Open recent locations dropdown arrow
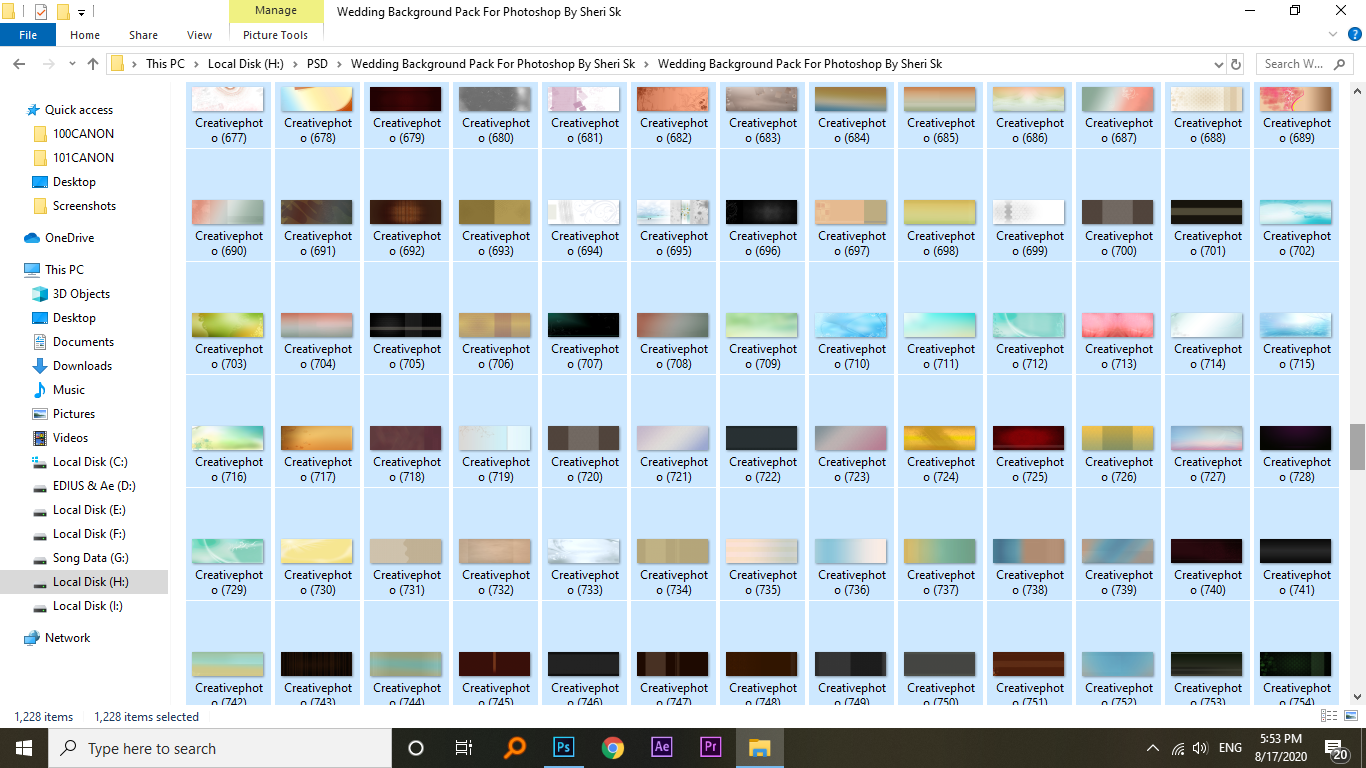Screen dimensions: 1366x768 tap(71, 64)
